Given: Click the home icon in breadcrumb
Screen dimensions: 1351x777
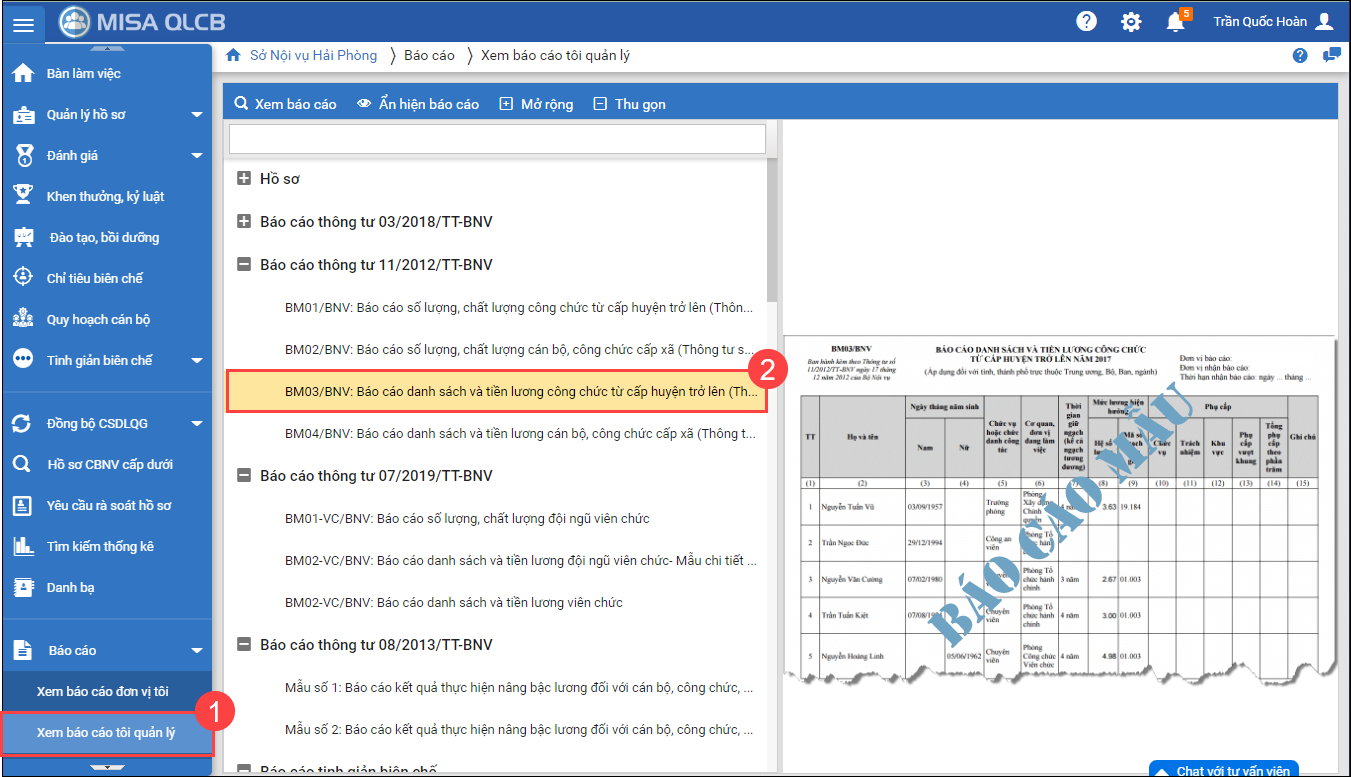Looking at the screenshot, I should coord(233,56).
